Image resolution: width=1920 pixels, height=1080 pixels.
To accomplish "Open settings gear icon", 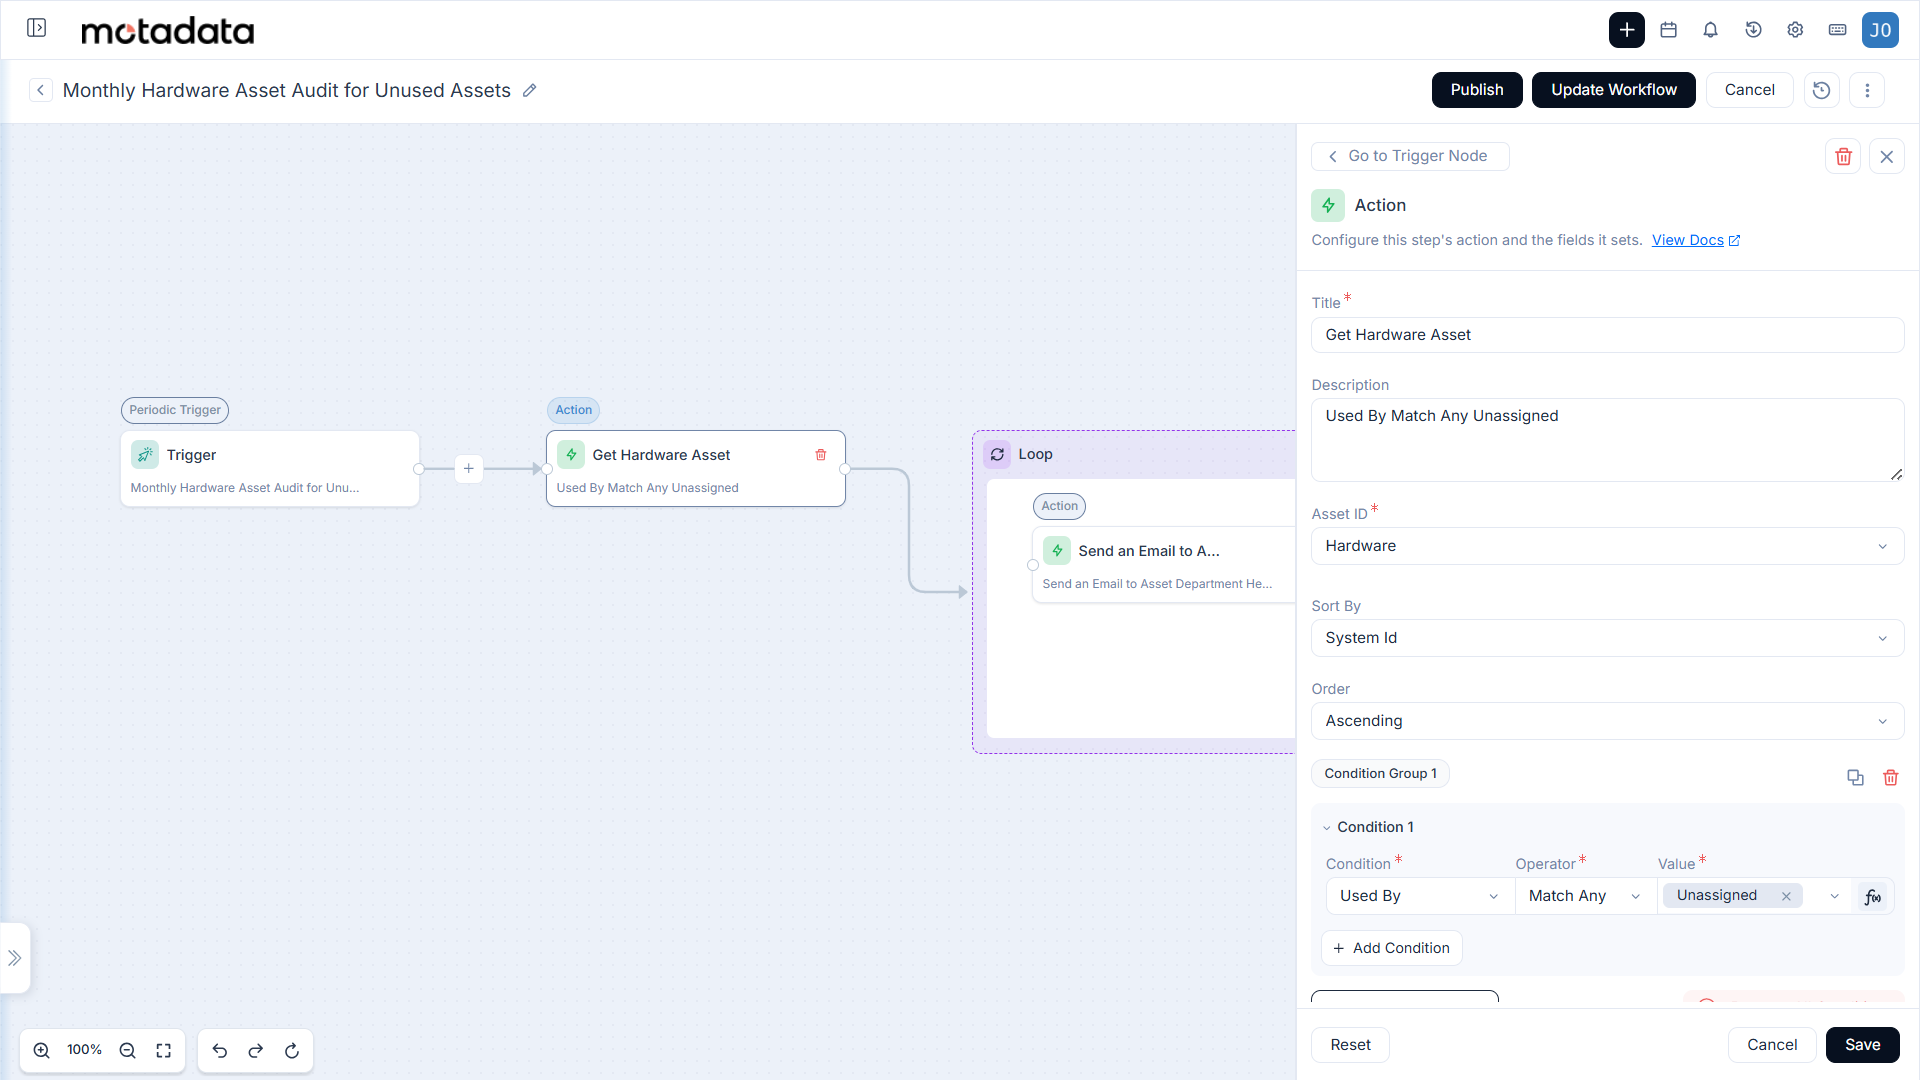I will click(1795, 30).
